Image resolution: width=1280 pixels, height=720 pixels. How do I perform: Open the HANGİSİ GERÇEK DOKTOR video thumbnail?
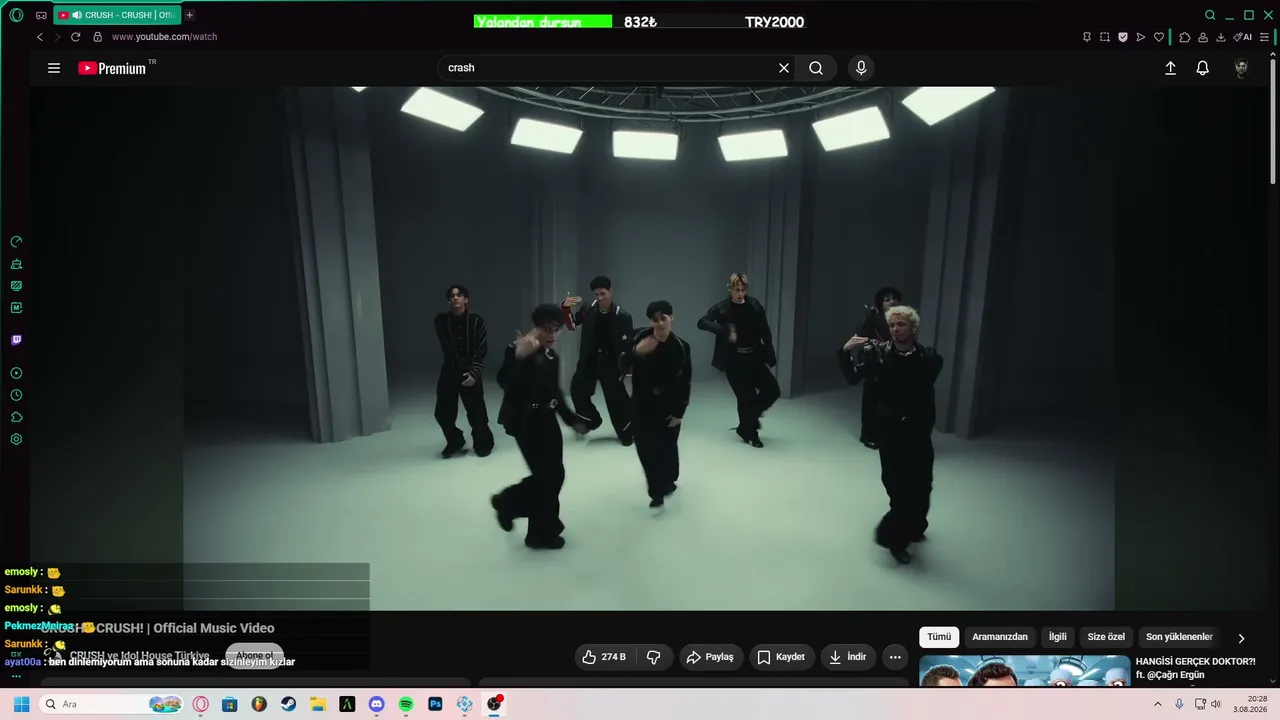1025,671
